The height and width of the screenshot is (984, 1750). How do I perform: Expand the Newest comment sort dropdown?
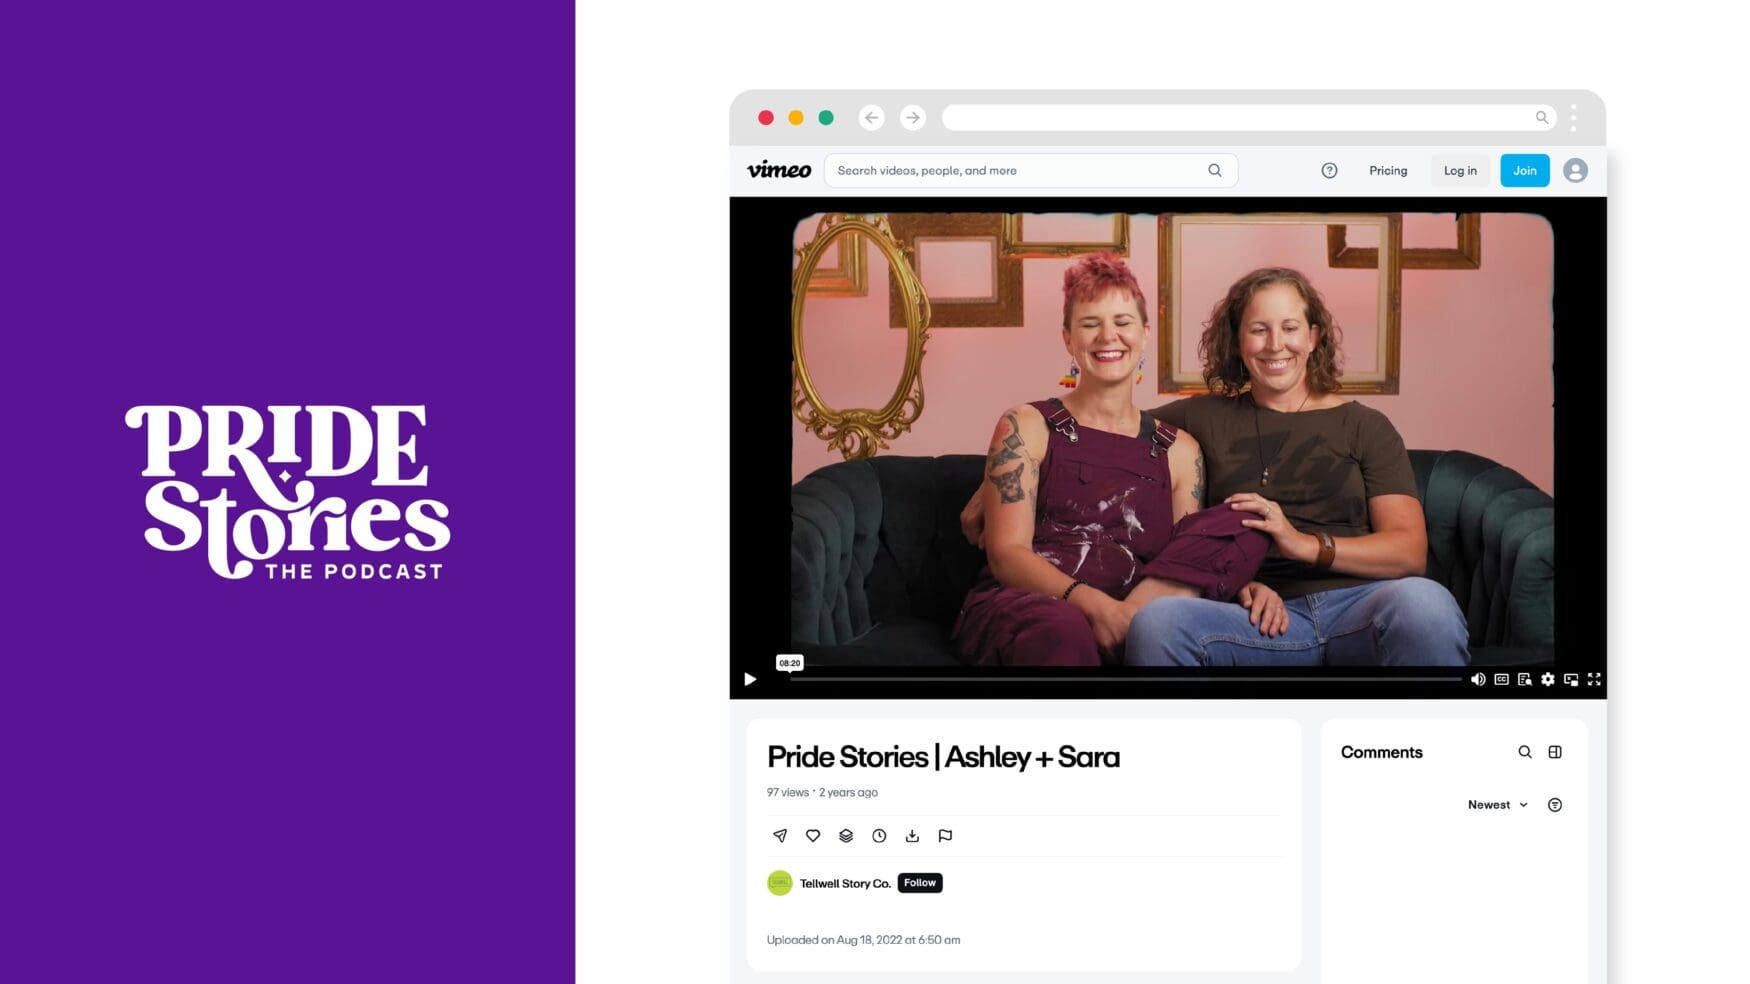pos(1498,805)
